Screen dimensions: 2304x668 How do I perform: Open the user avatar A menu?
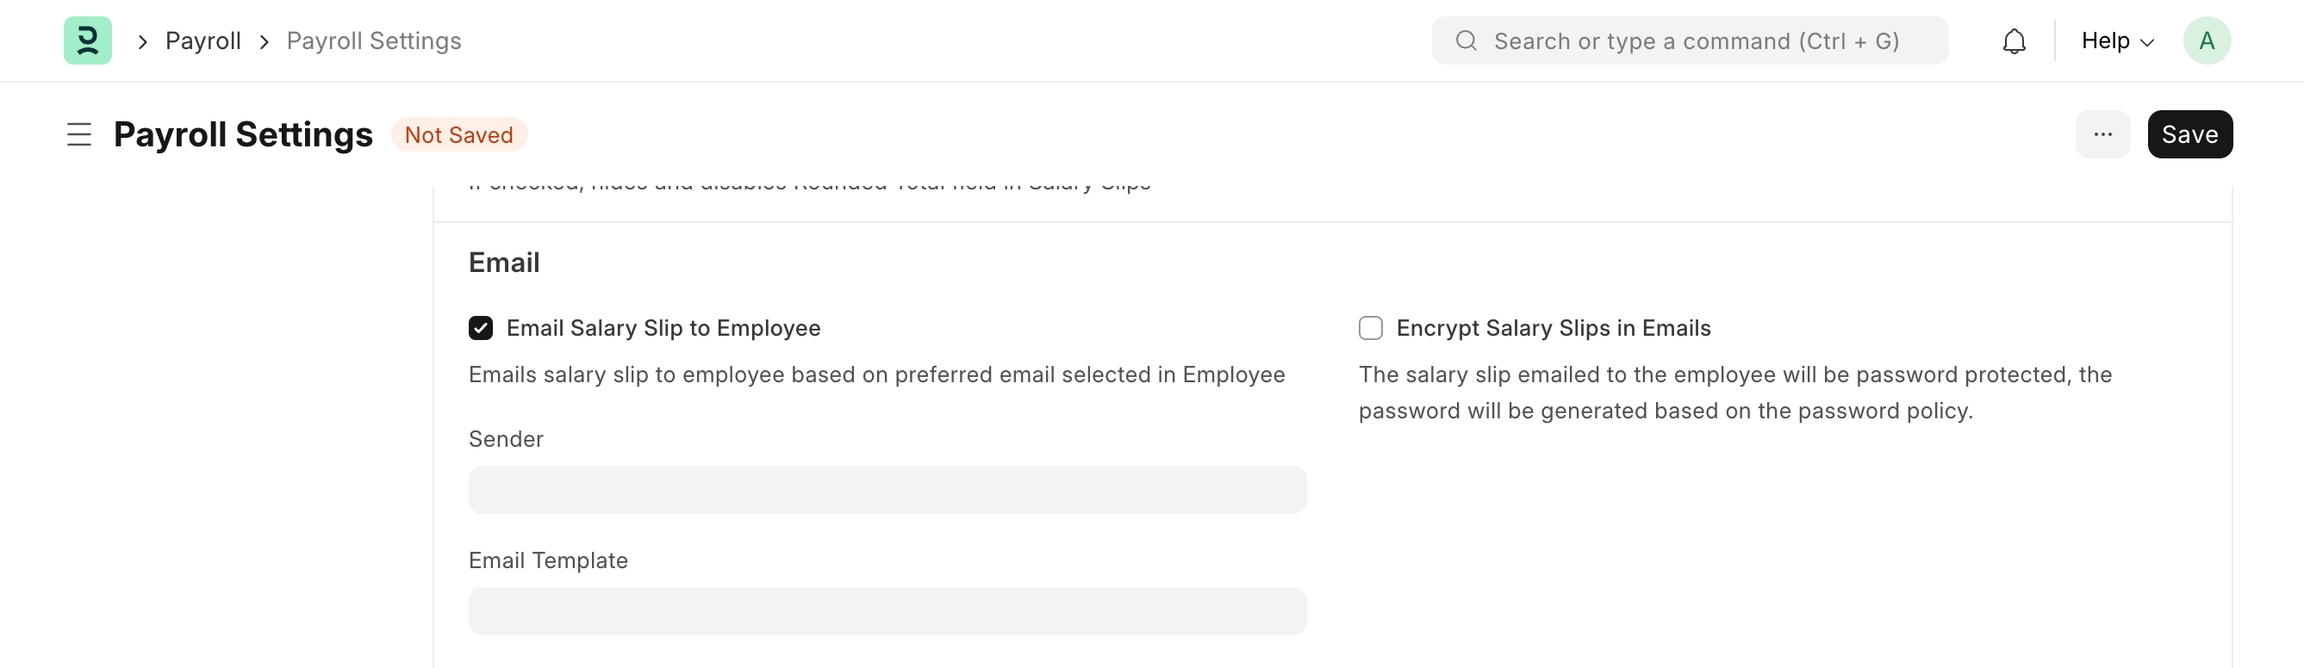coord(2206,41)
